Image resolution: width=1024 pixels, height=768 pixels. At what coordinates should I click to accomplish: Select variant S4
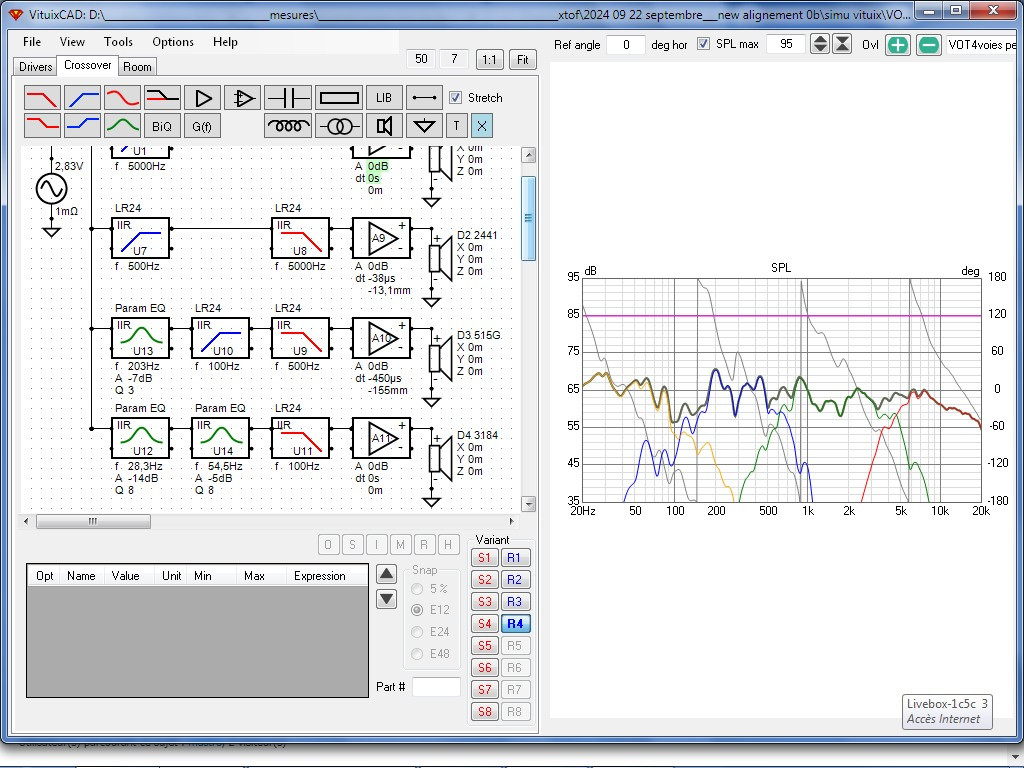(485, 624)
